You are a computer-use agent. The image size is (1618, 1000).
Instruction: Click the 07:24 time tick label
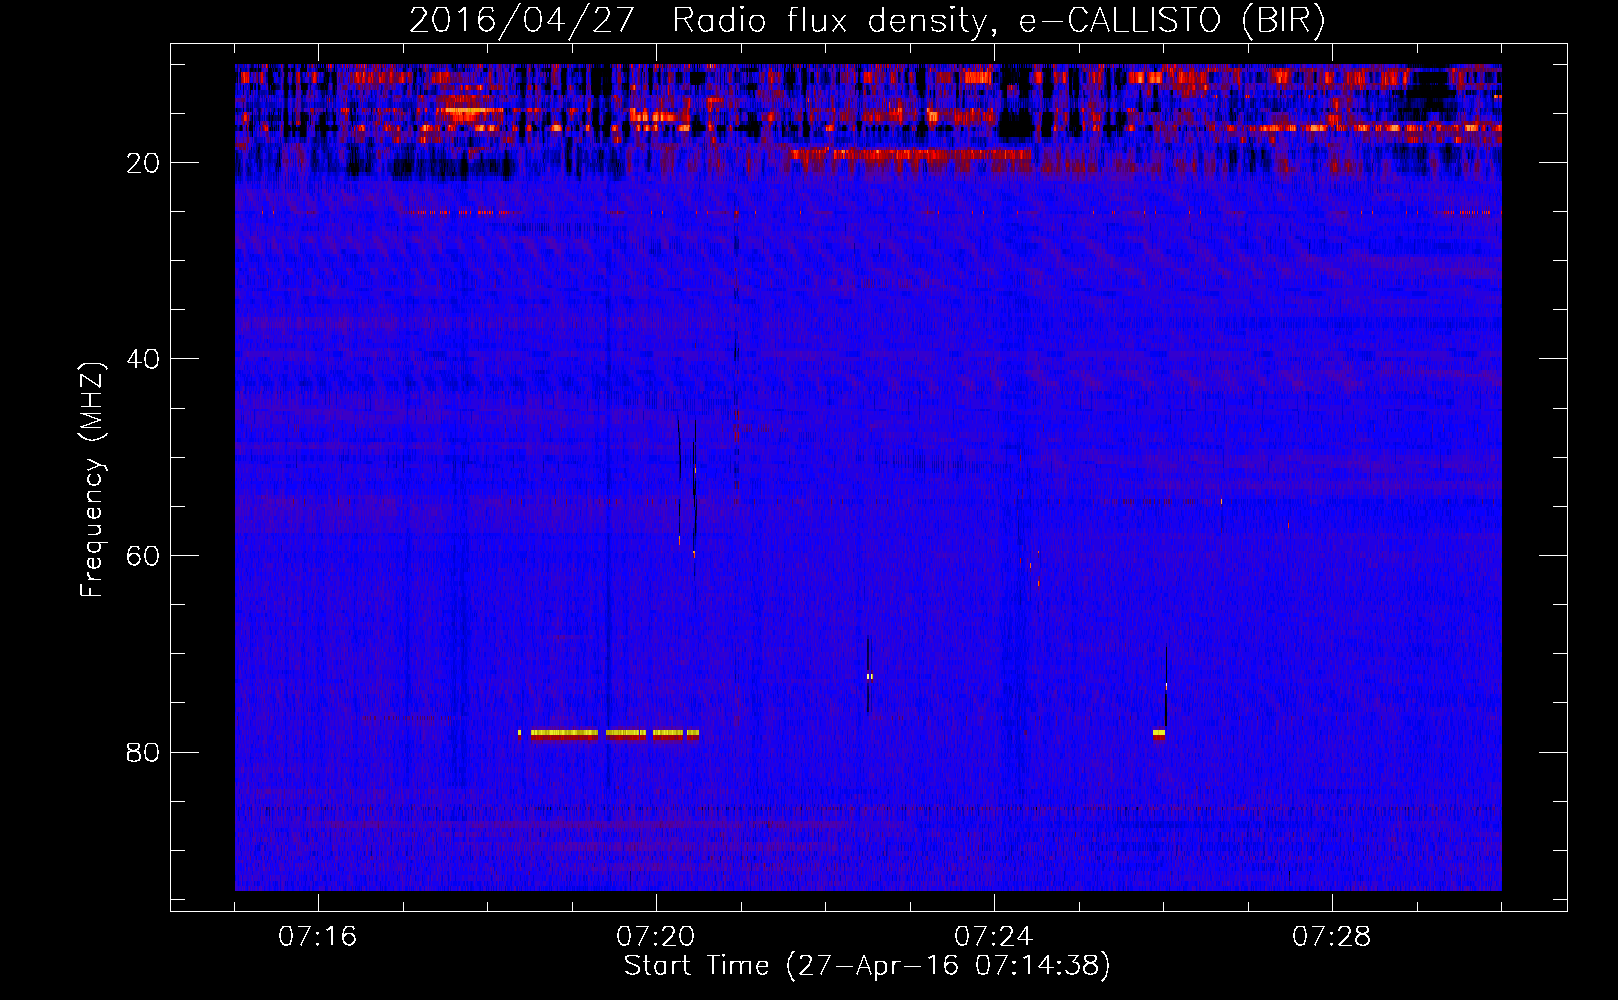[x=994, y=936]
